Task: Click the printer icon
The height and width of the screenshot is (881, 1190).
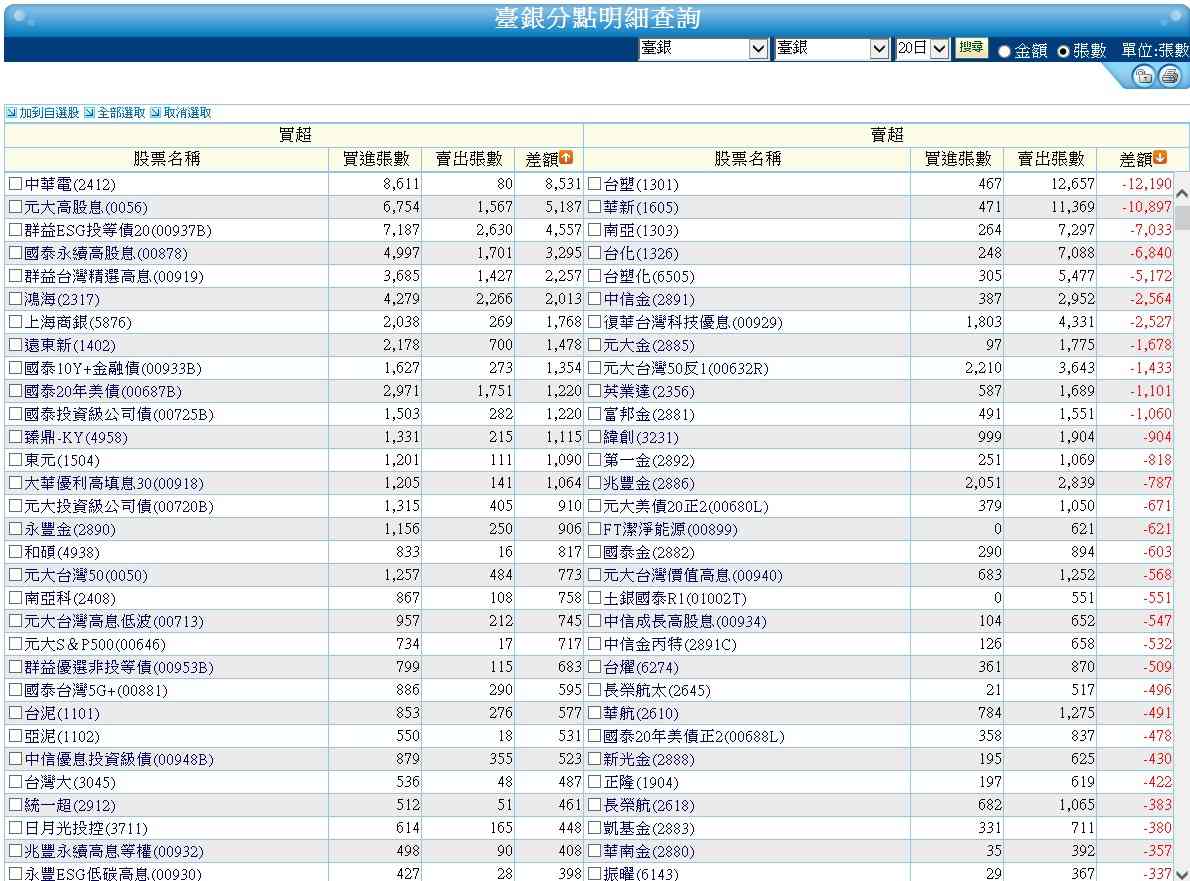Action: click(x=1170, y=75)
